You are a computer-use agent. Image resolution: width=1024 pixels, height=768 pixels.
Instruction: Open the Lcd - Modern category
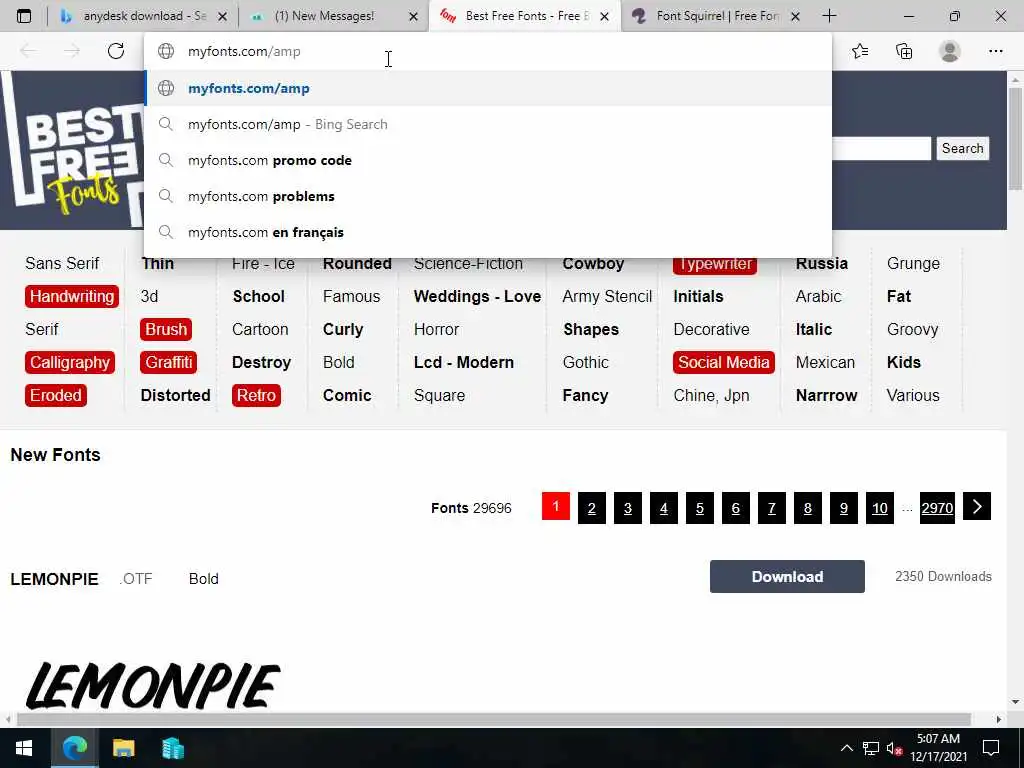(x=464, y=362)
